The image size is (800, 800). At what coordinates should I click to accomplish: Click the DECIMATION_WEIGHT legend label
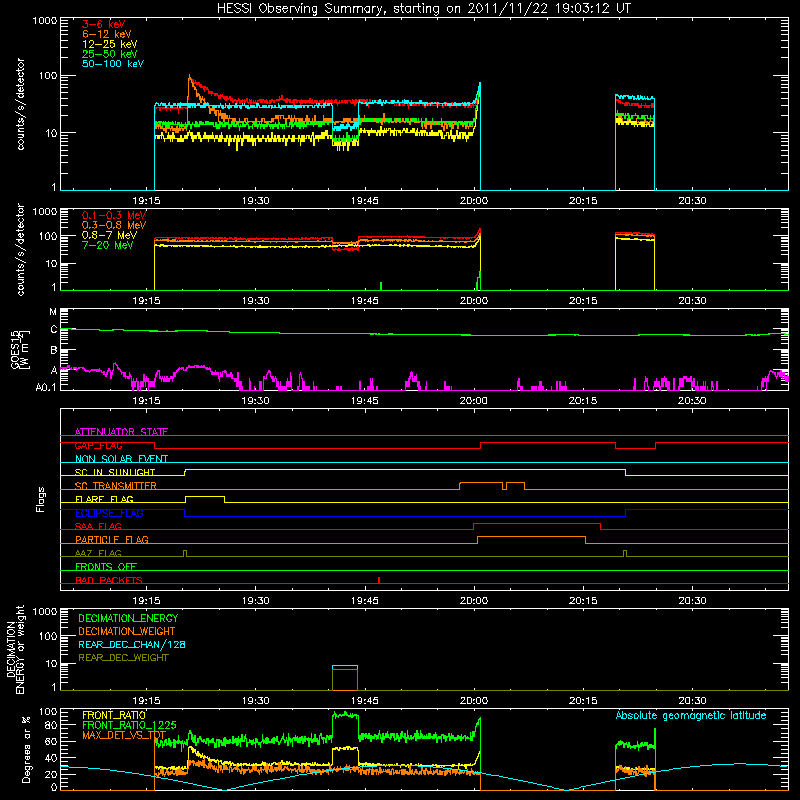pos(127,631)
